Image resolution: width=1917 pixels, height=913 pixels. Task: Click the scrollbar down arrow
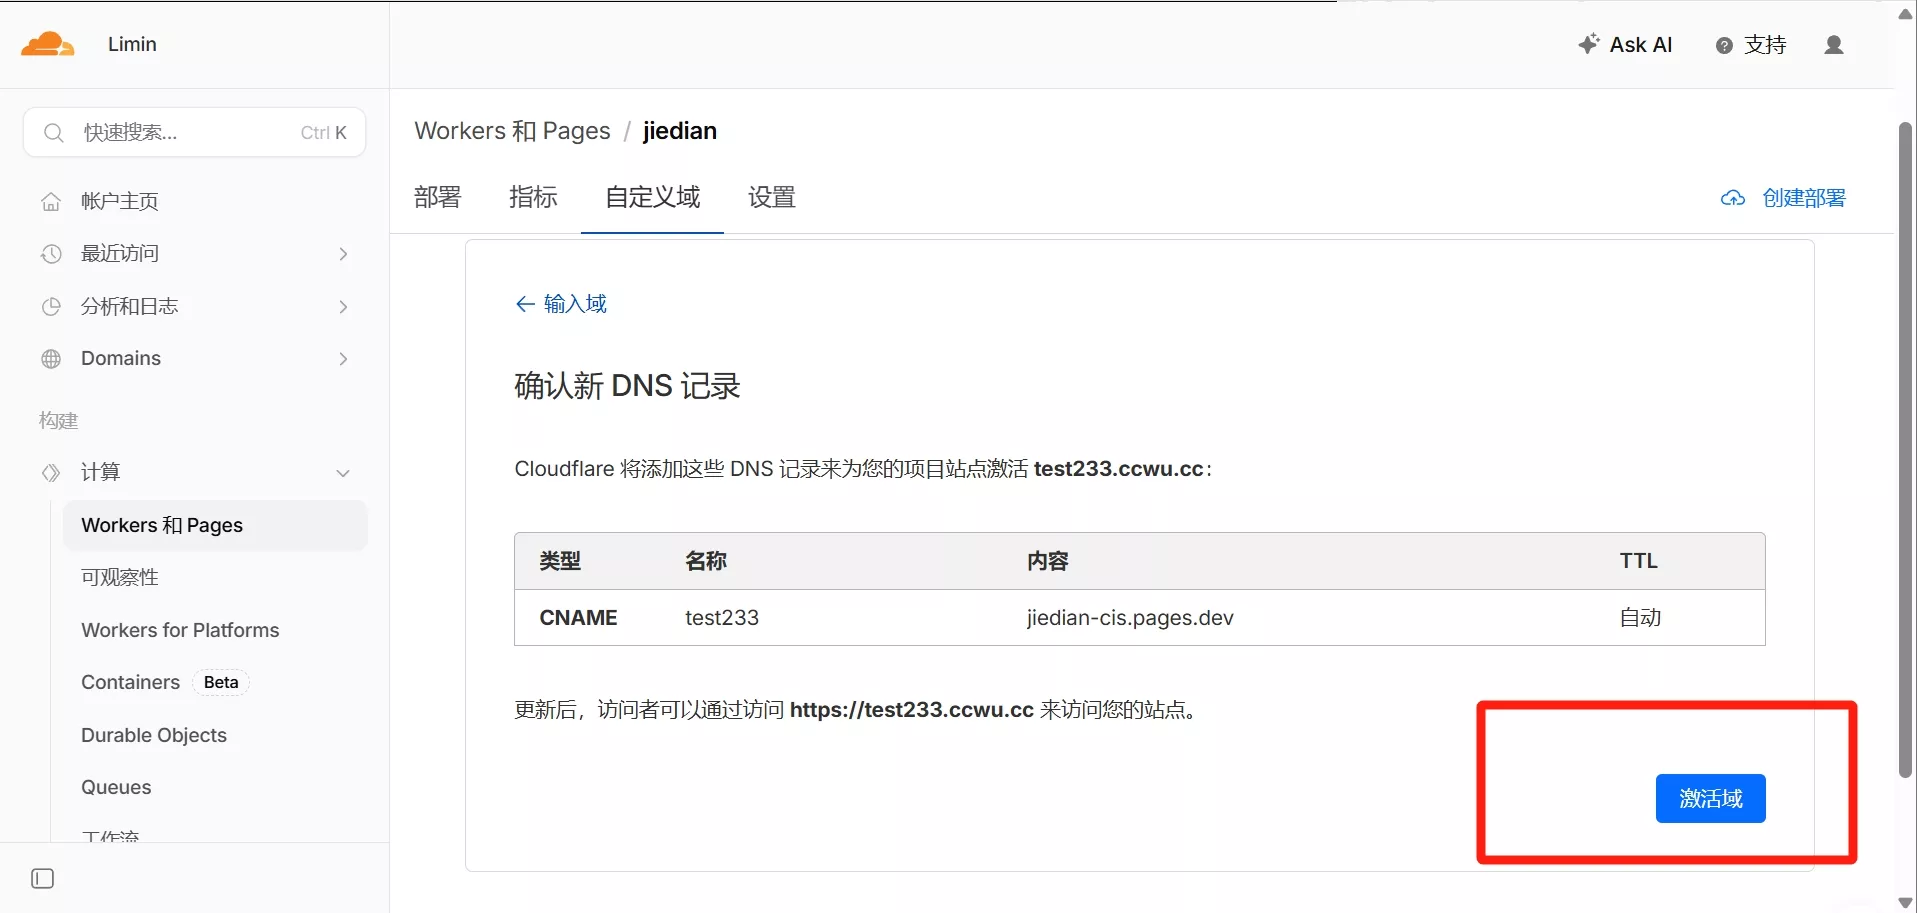click(1905, 902)
